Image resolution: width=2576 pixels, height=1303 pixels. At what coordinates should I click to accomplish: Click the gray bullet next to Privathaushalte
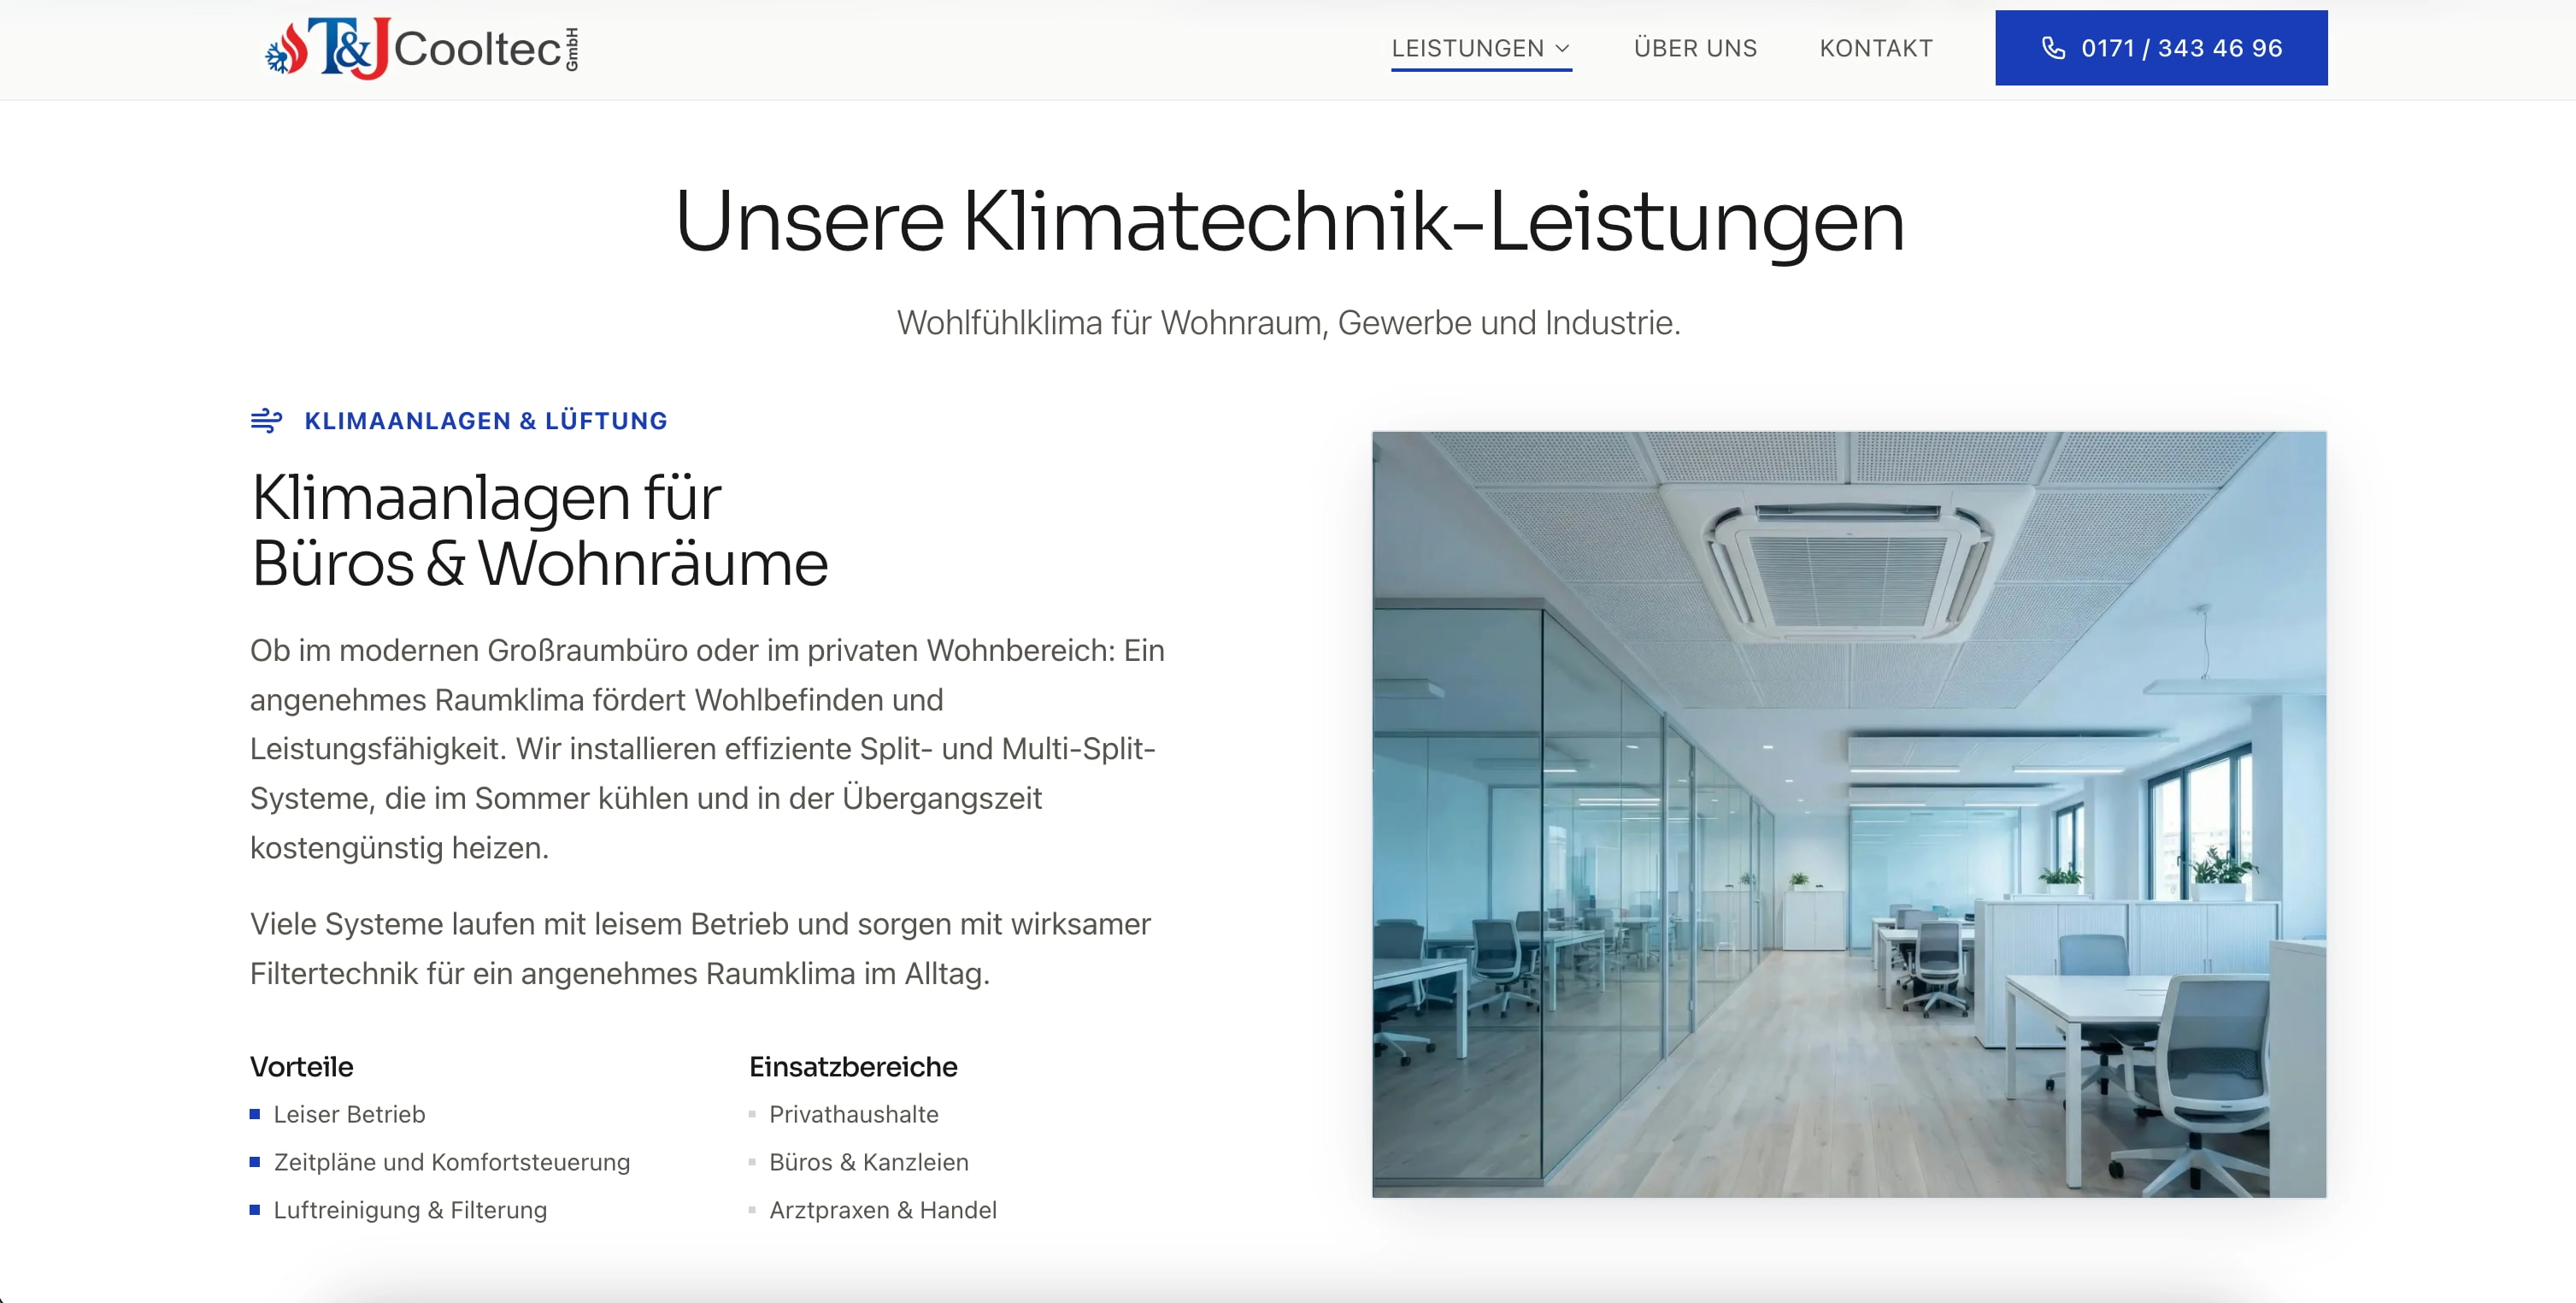(752, 1114)
